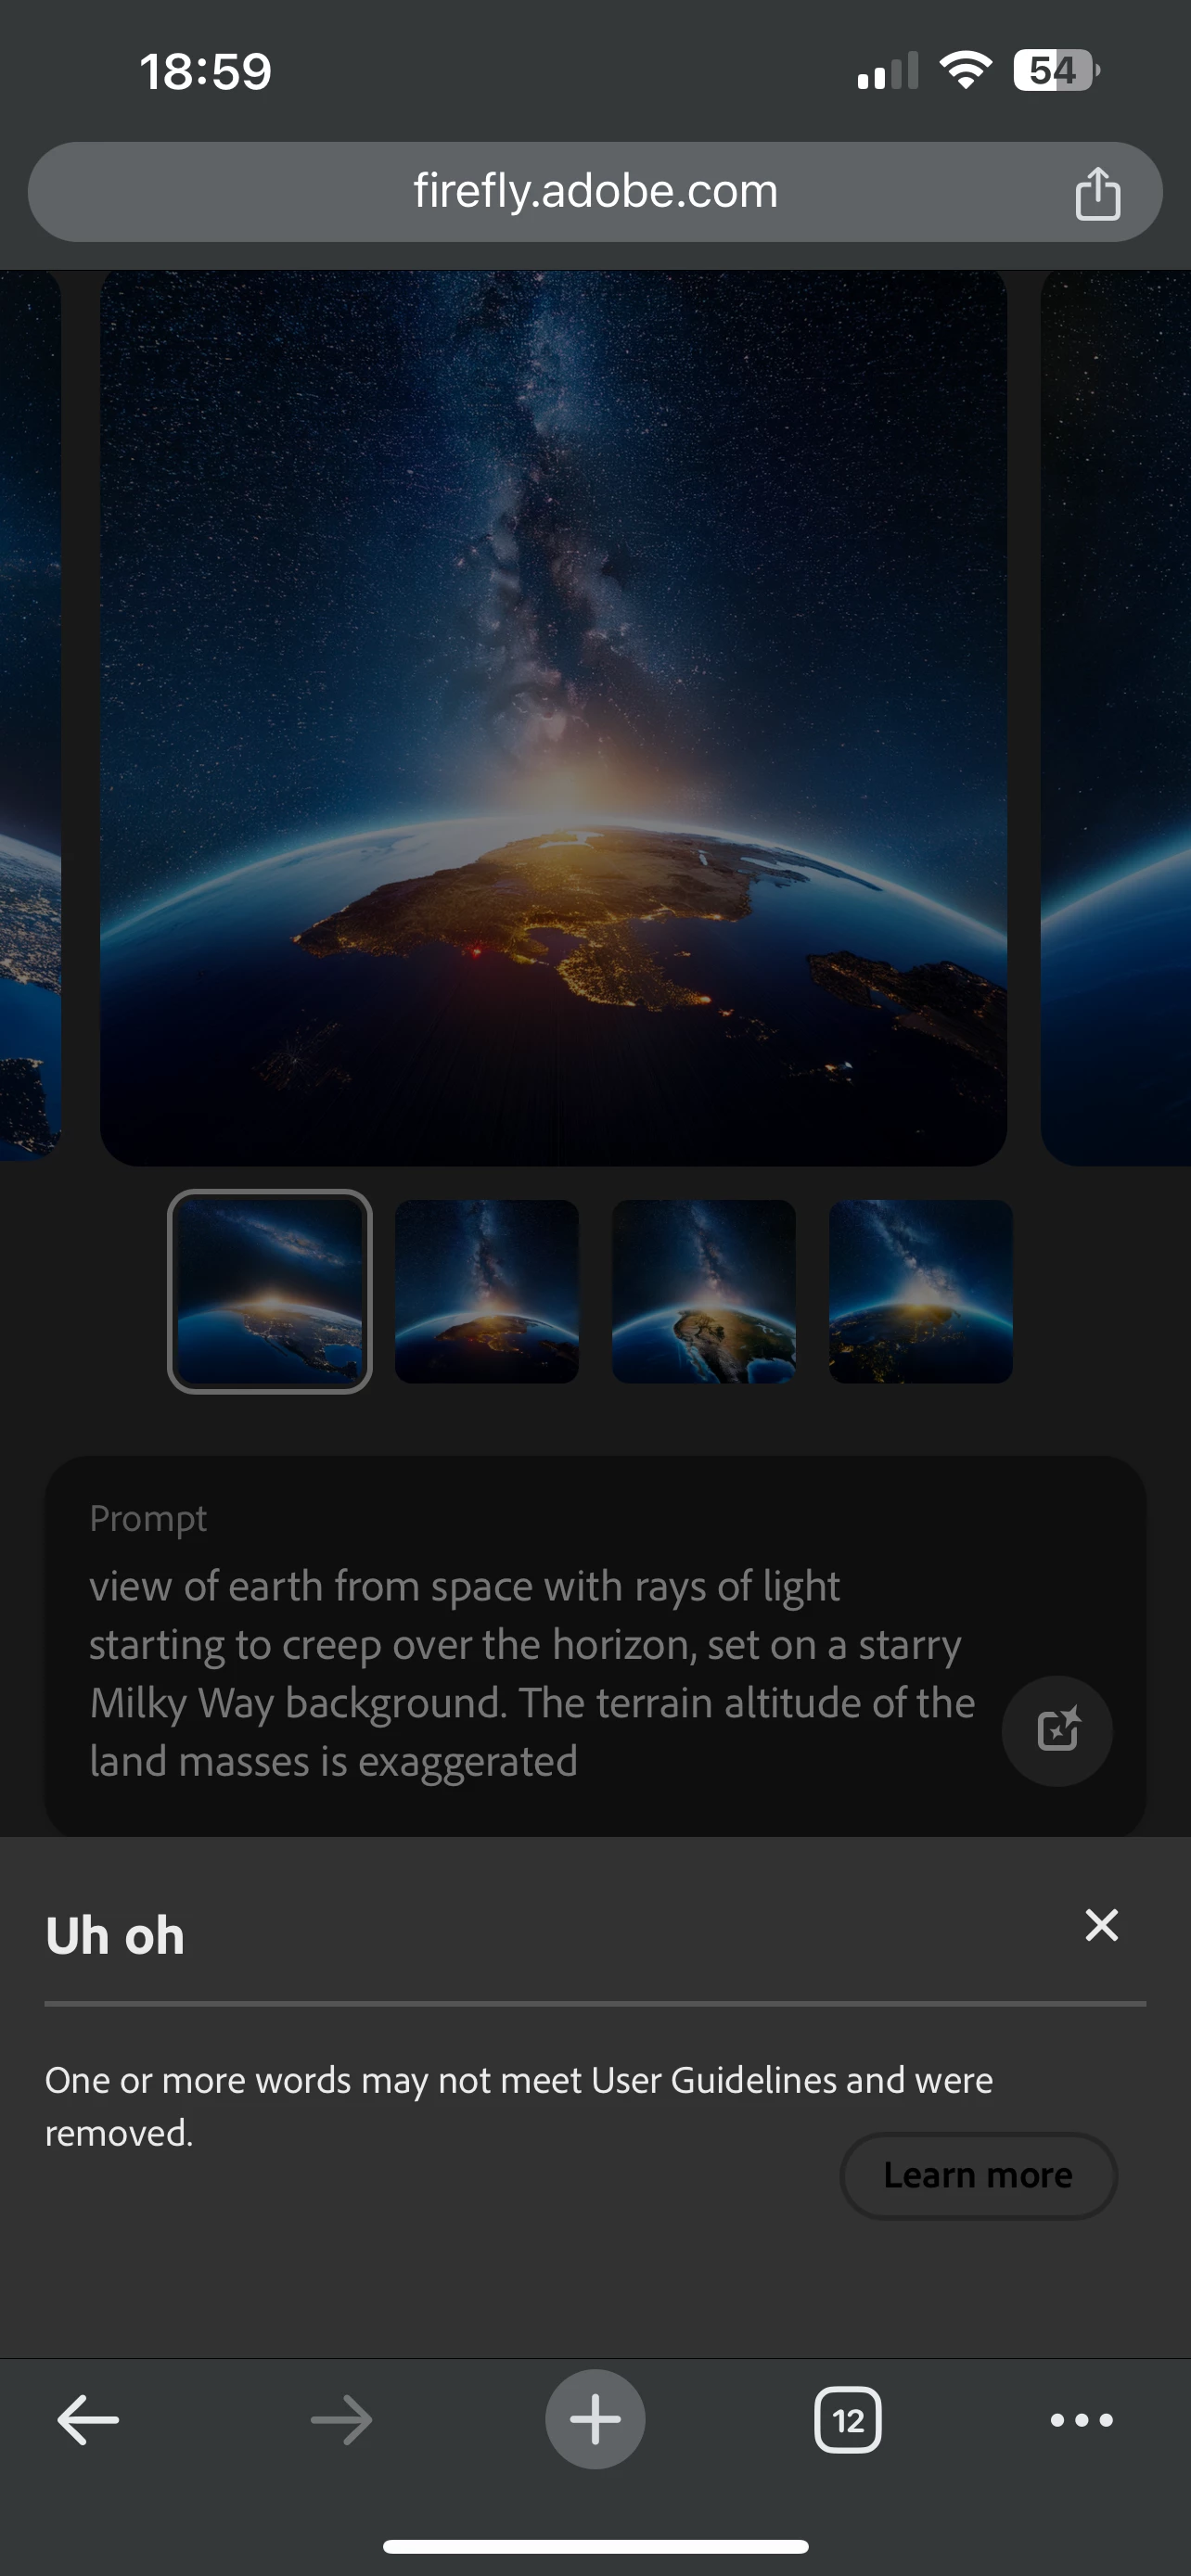This screenshot has height=2576, width=1191.
Task: Tap the partially visible next image on right
Action: coord(1116,717)
